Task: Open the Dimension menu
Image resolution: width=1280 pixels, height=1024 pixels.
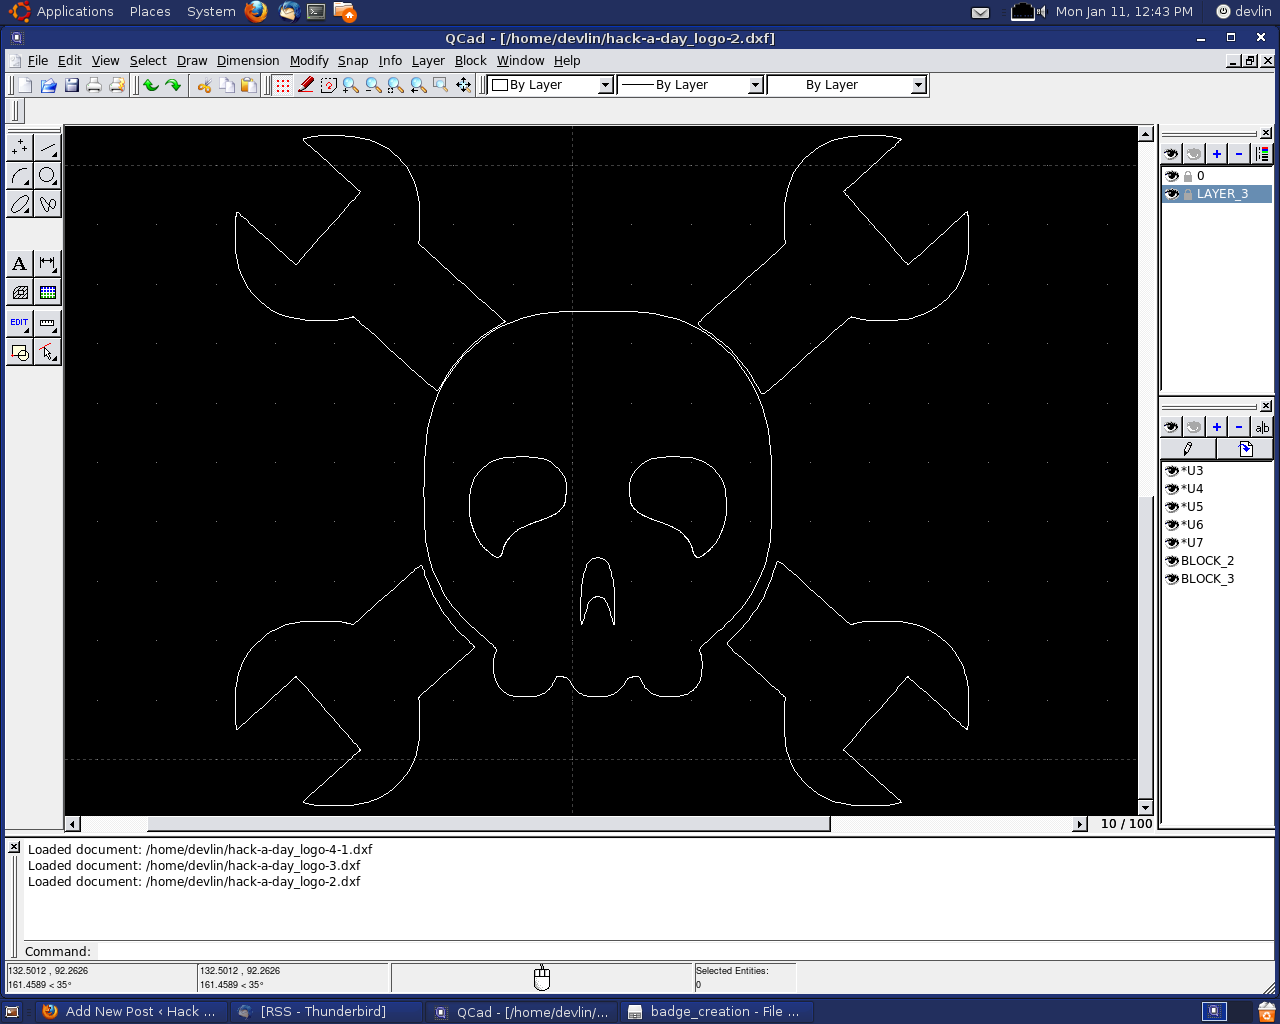Action: (248, 61)
